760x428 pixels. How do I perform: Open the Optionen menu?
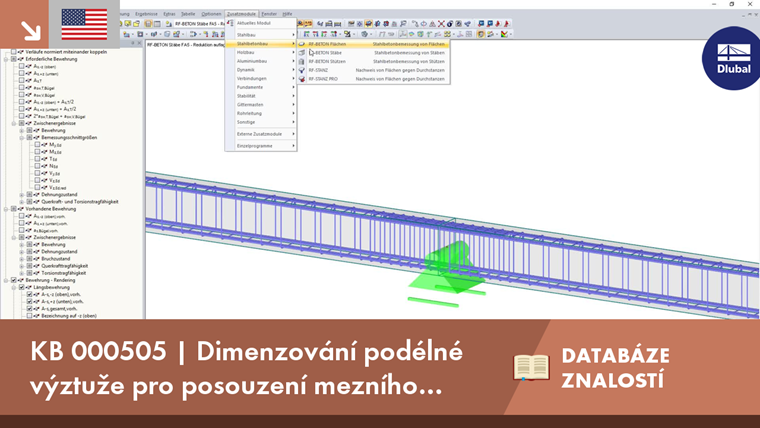211,14
